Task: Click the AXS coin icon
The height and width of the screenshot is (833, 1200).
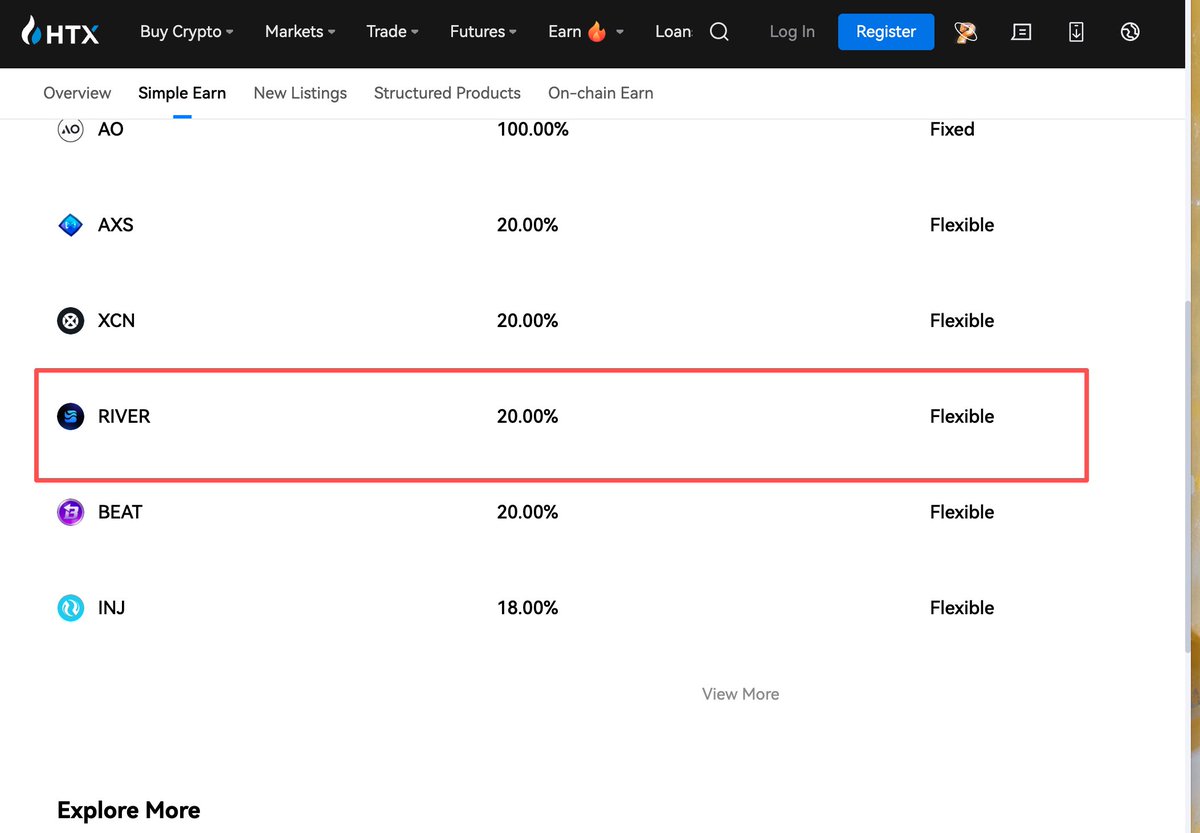Action: click(x=71, y=225)
